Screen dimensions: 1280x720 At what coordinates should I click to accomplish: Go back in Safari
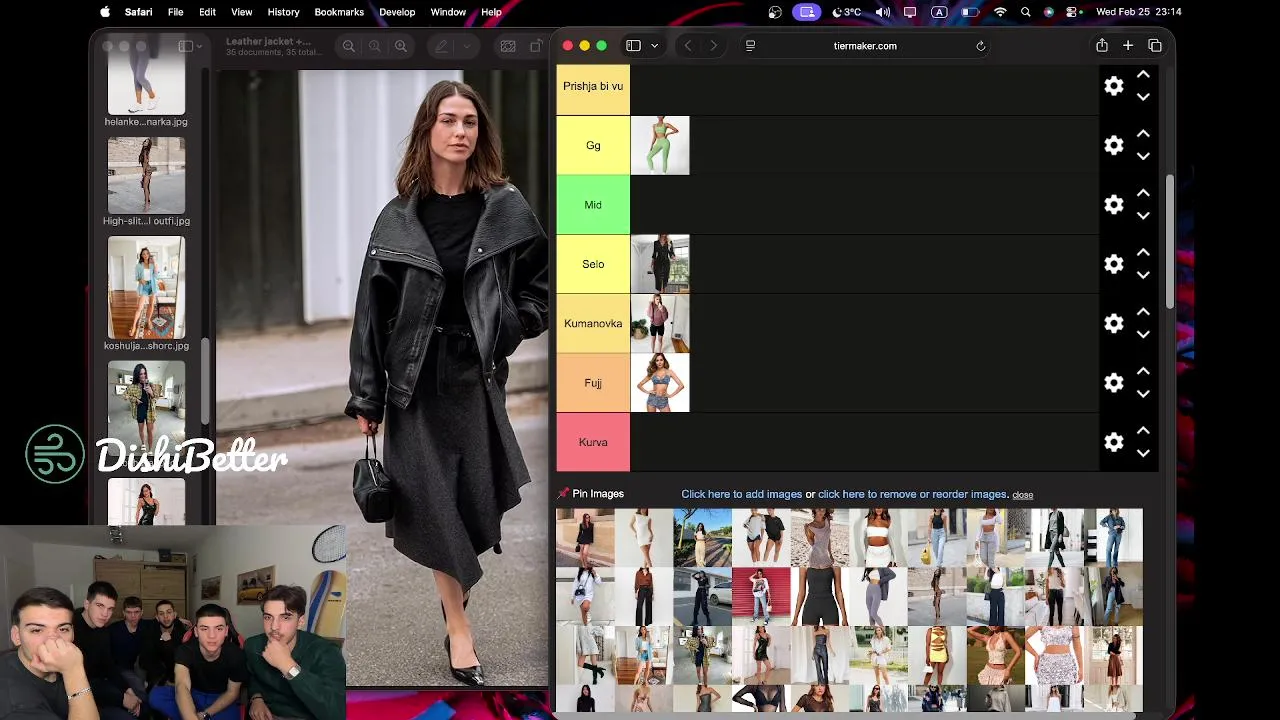688,46
